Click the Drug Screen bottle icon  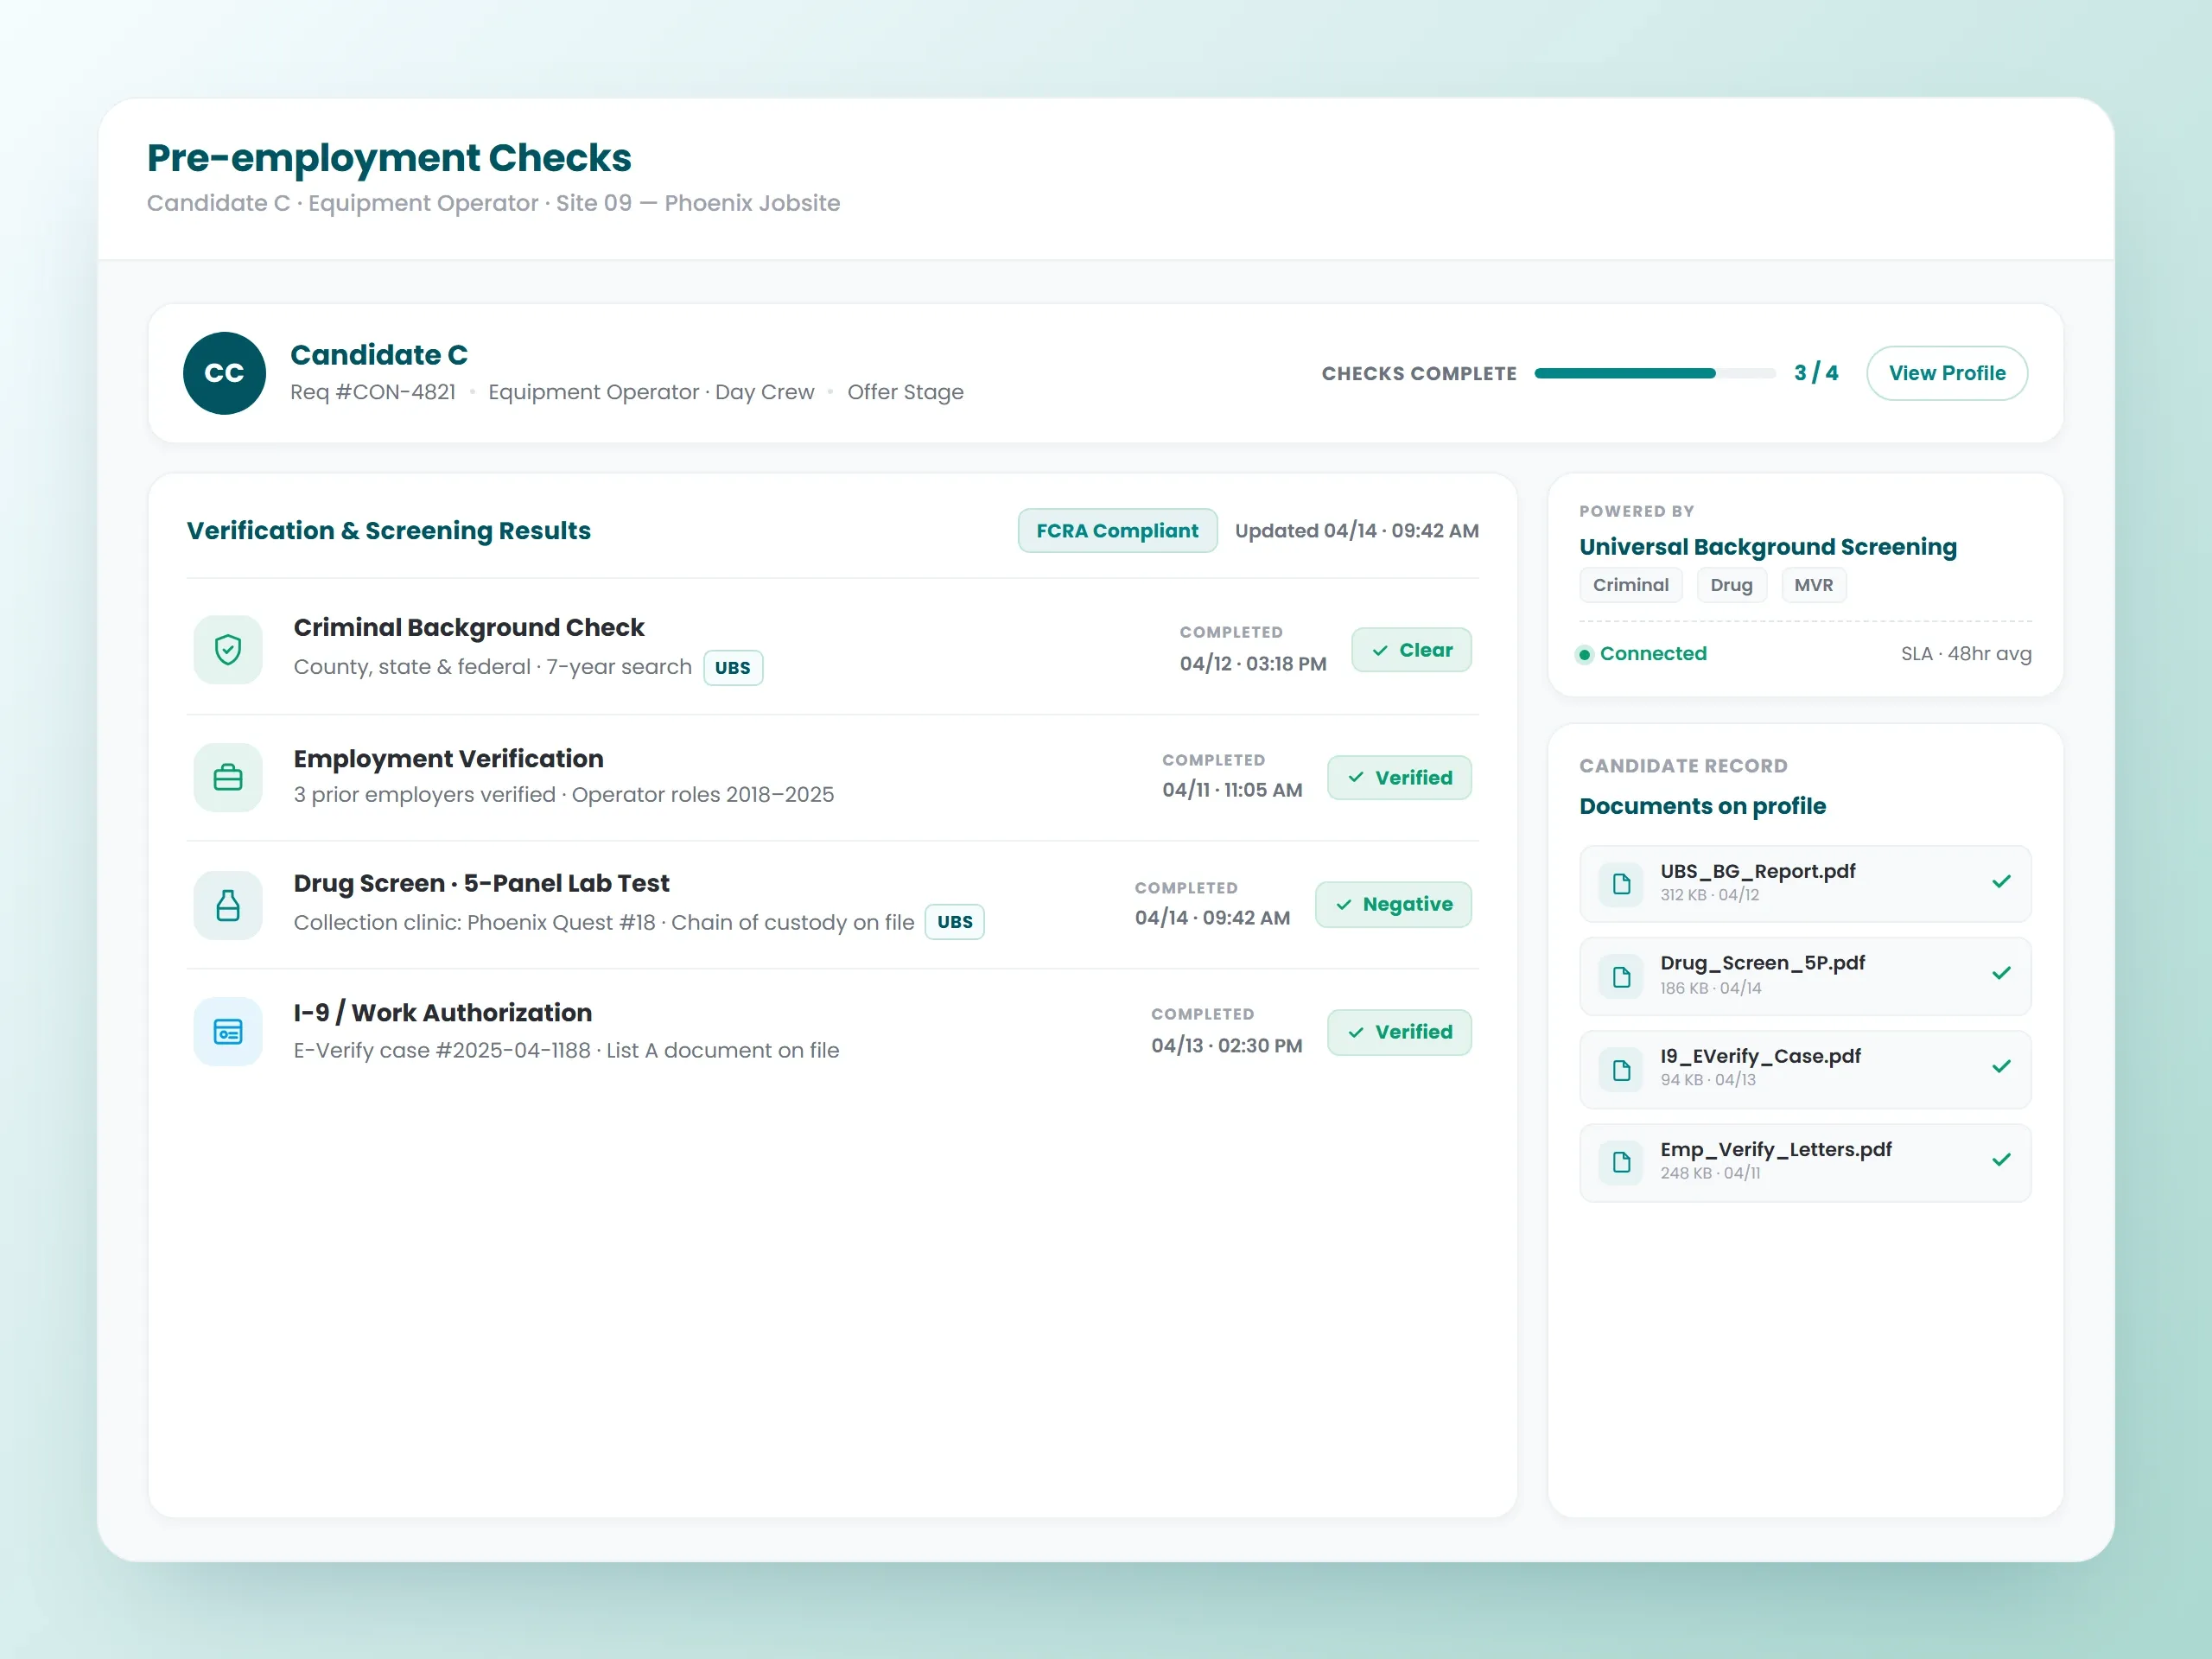tap(228, 905)
